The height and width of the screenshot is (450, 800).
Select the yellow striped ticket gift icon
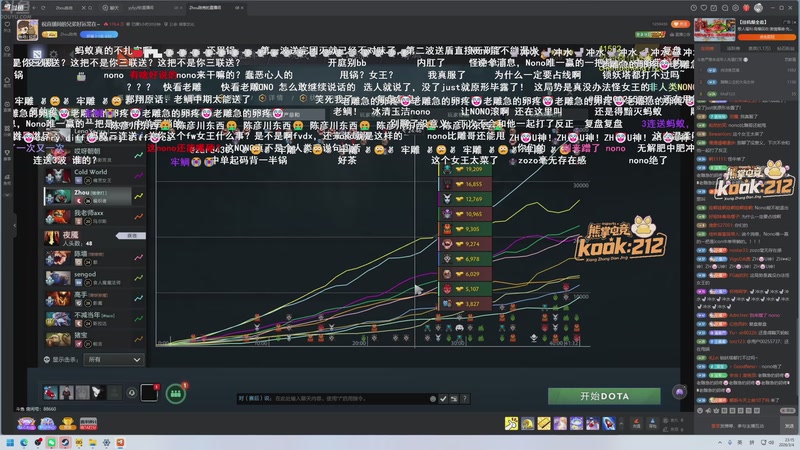[x=544, y=423]
